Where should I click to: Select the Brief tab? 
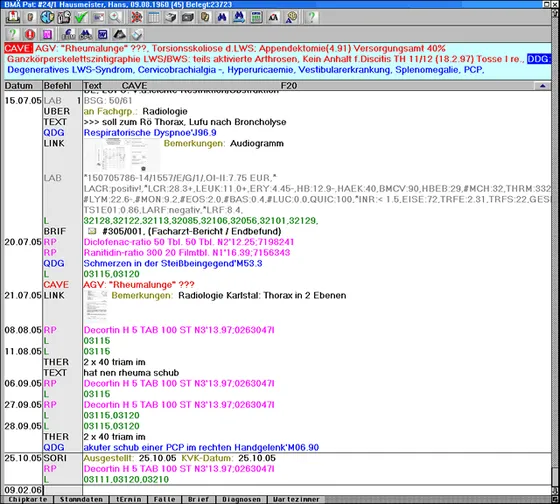(x=198, y=499)
